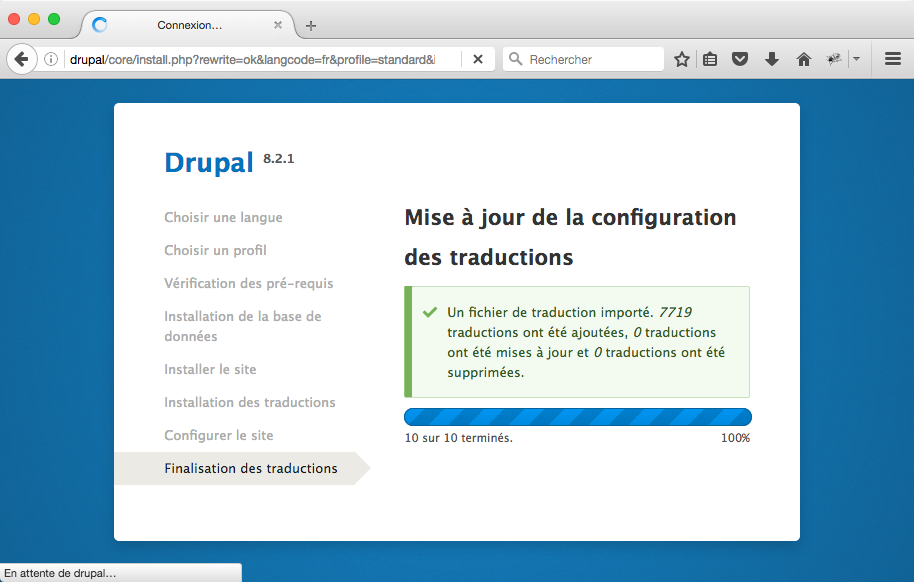Close the Connexion… tab
The width and height of the screenshot is (914, 582).
pos(278,25)
